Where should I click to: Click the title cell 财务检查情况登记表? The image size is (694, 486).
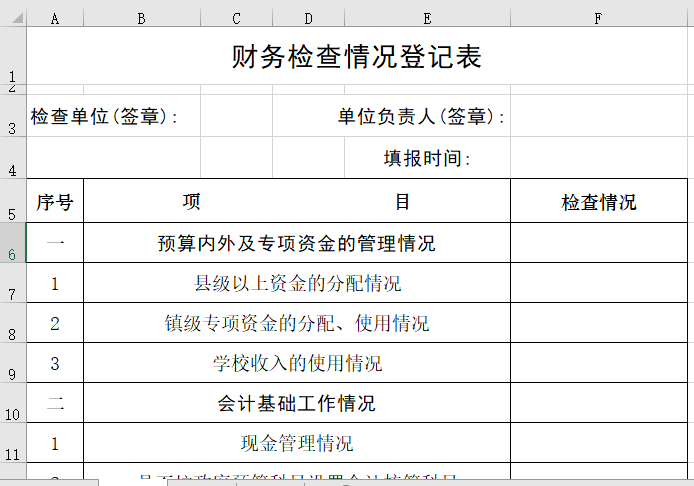tap(357, 57)
